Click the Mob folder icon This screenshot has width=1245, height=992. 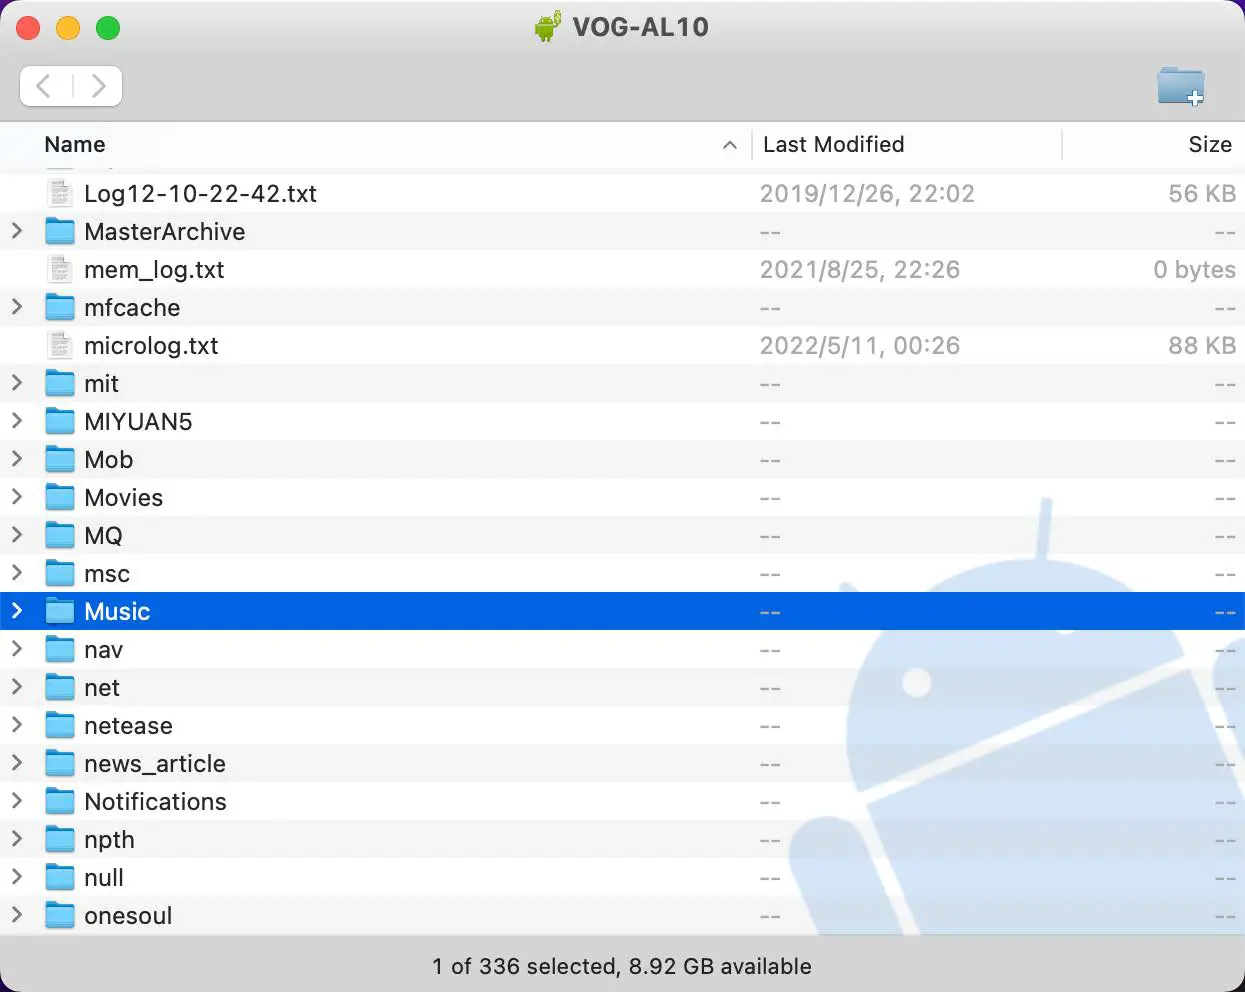60,459
